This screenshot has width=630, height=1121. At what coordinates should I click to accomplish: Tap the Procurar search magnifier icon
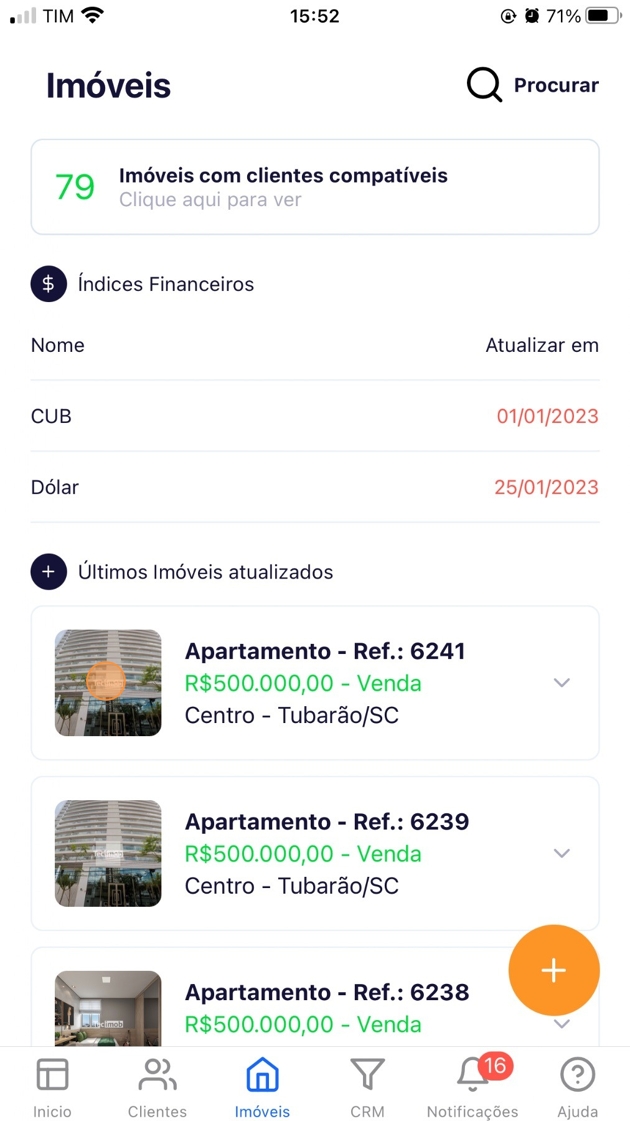click(484, 86)
